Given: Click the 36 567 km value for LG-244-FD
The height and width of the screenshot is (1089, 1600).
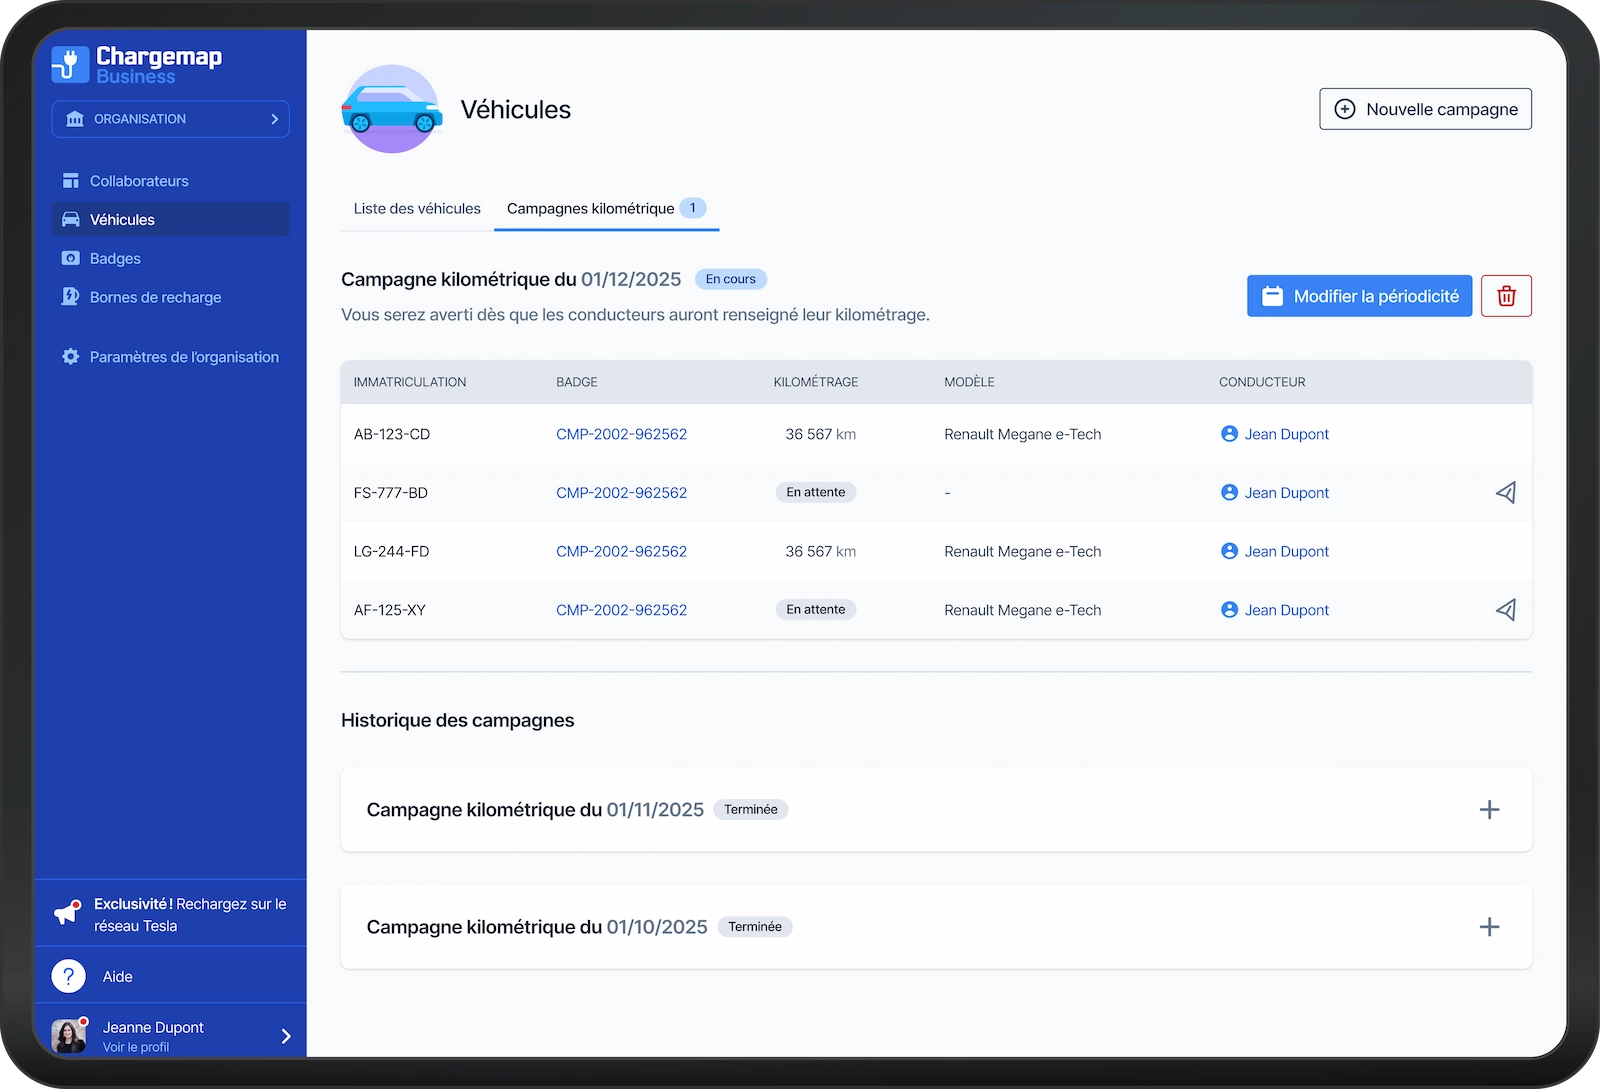Looking at the screenshot, I should (820, 551).
